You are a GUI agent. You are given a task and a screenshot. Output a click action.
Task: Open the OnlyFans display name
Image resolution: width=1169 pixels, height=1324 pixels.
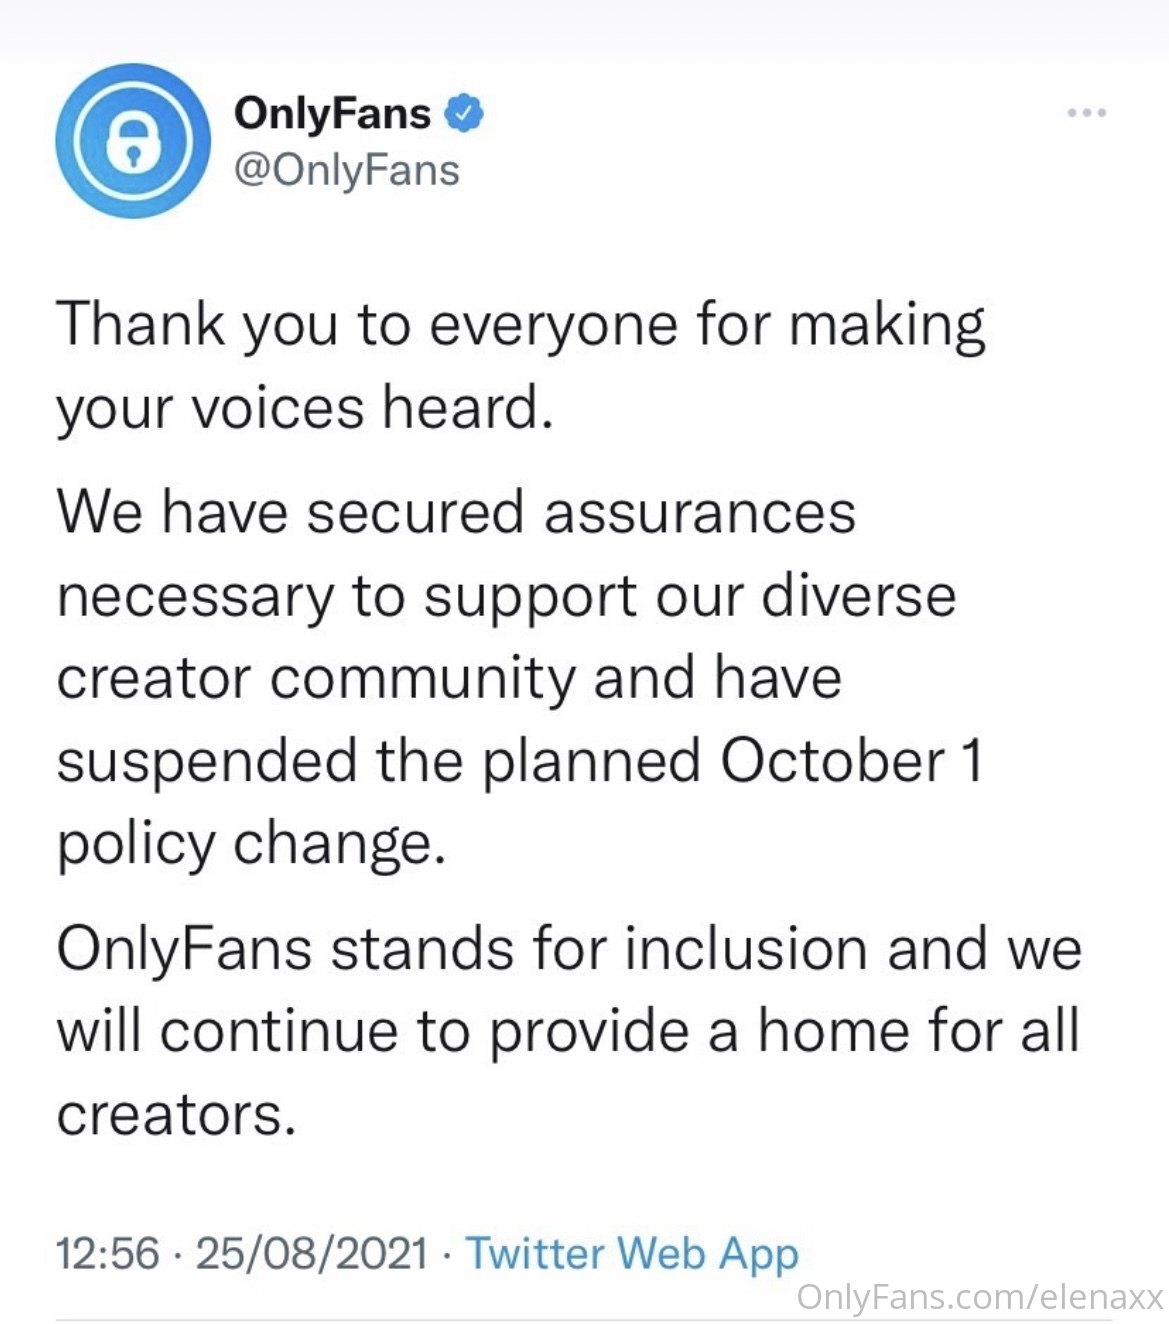coord(332,113)
